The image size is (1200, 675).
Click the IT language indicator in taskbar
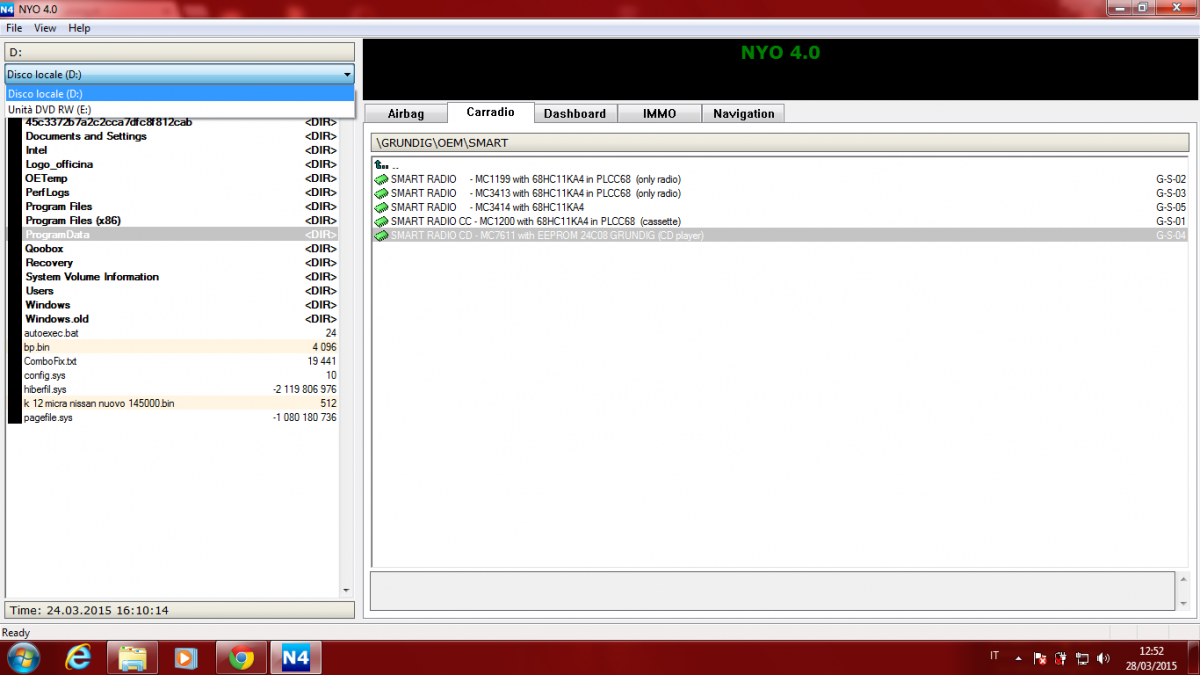[994, 657]
